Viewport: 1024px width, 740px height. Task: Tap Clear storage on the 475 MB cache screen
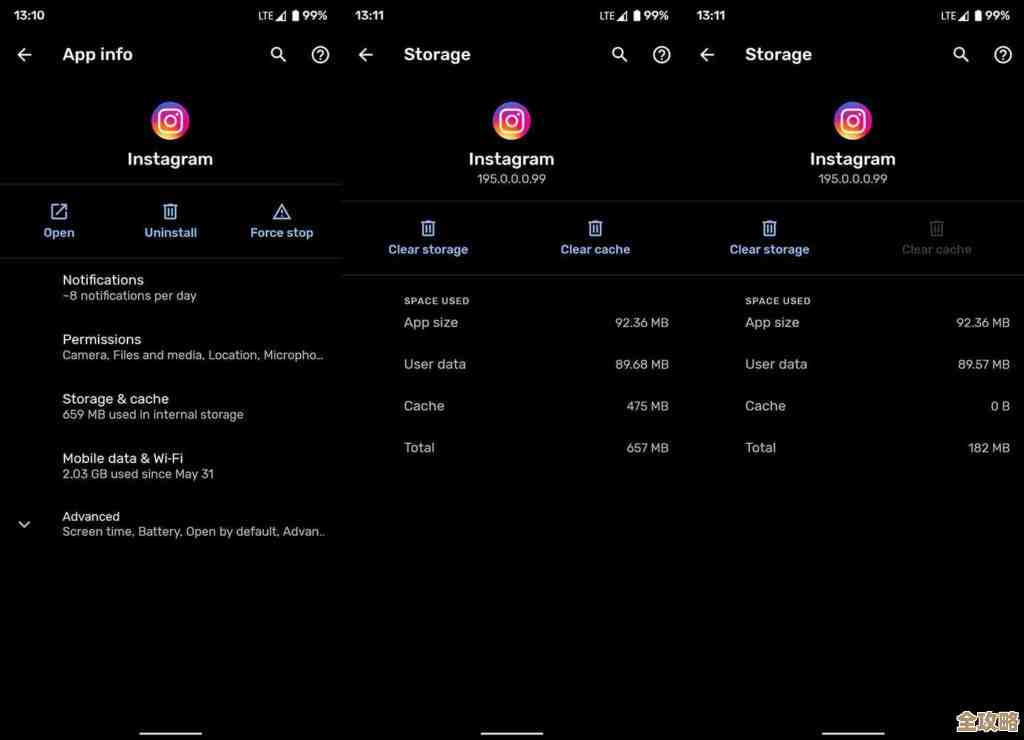428,237
